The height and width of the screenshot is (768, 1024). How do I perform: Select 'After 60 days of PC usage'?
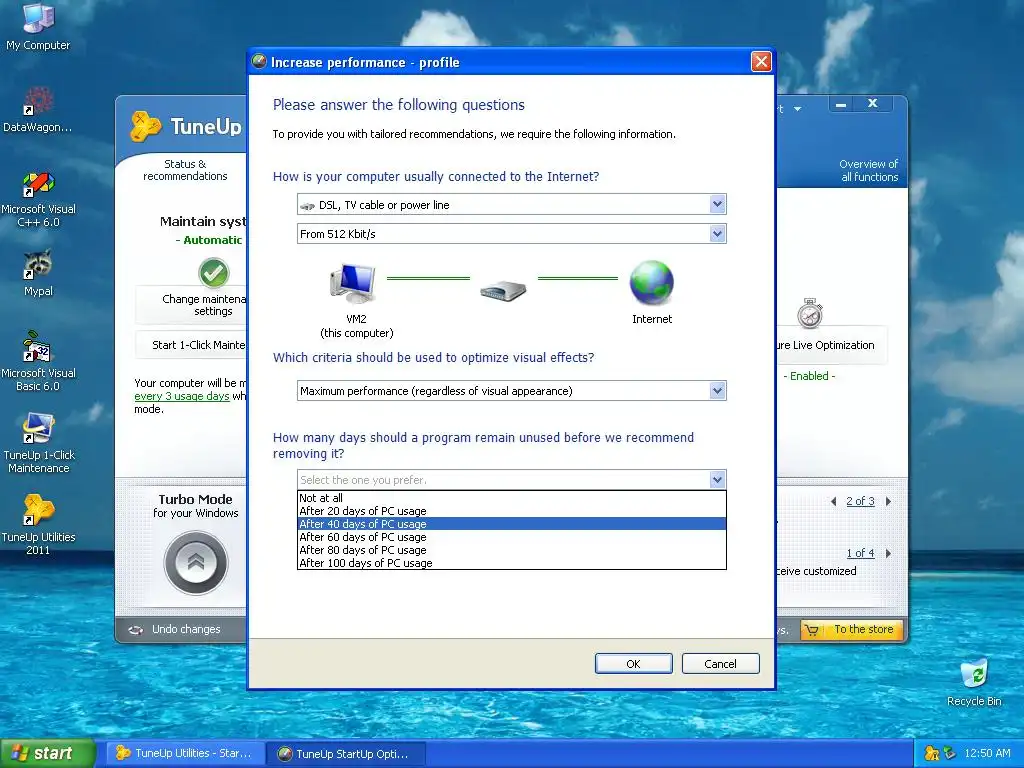pos(511,537)
